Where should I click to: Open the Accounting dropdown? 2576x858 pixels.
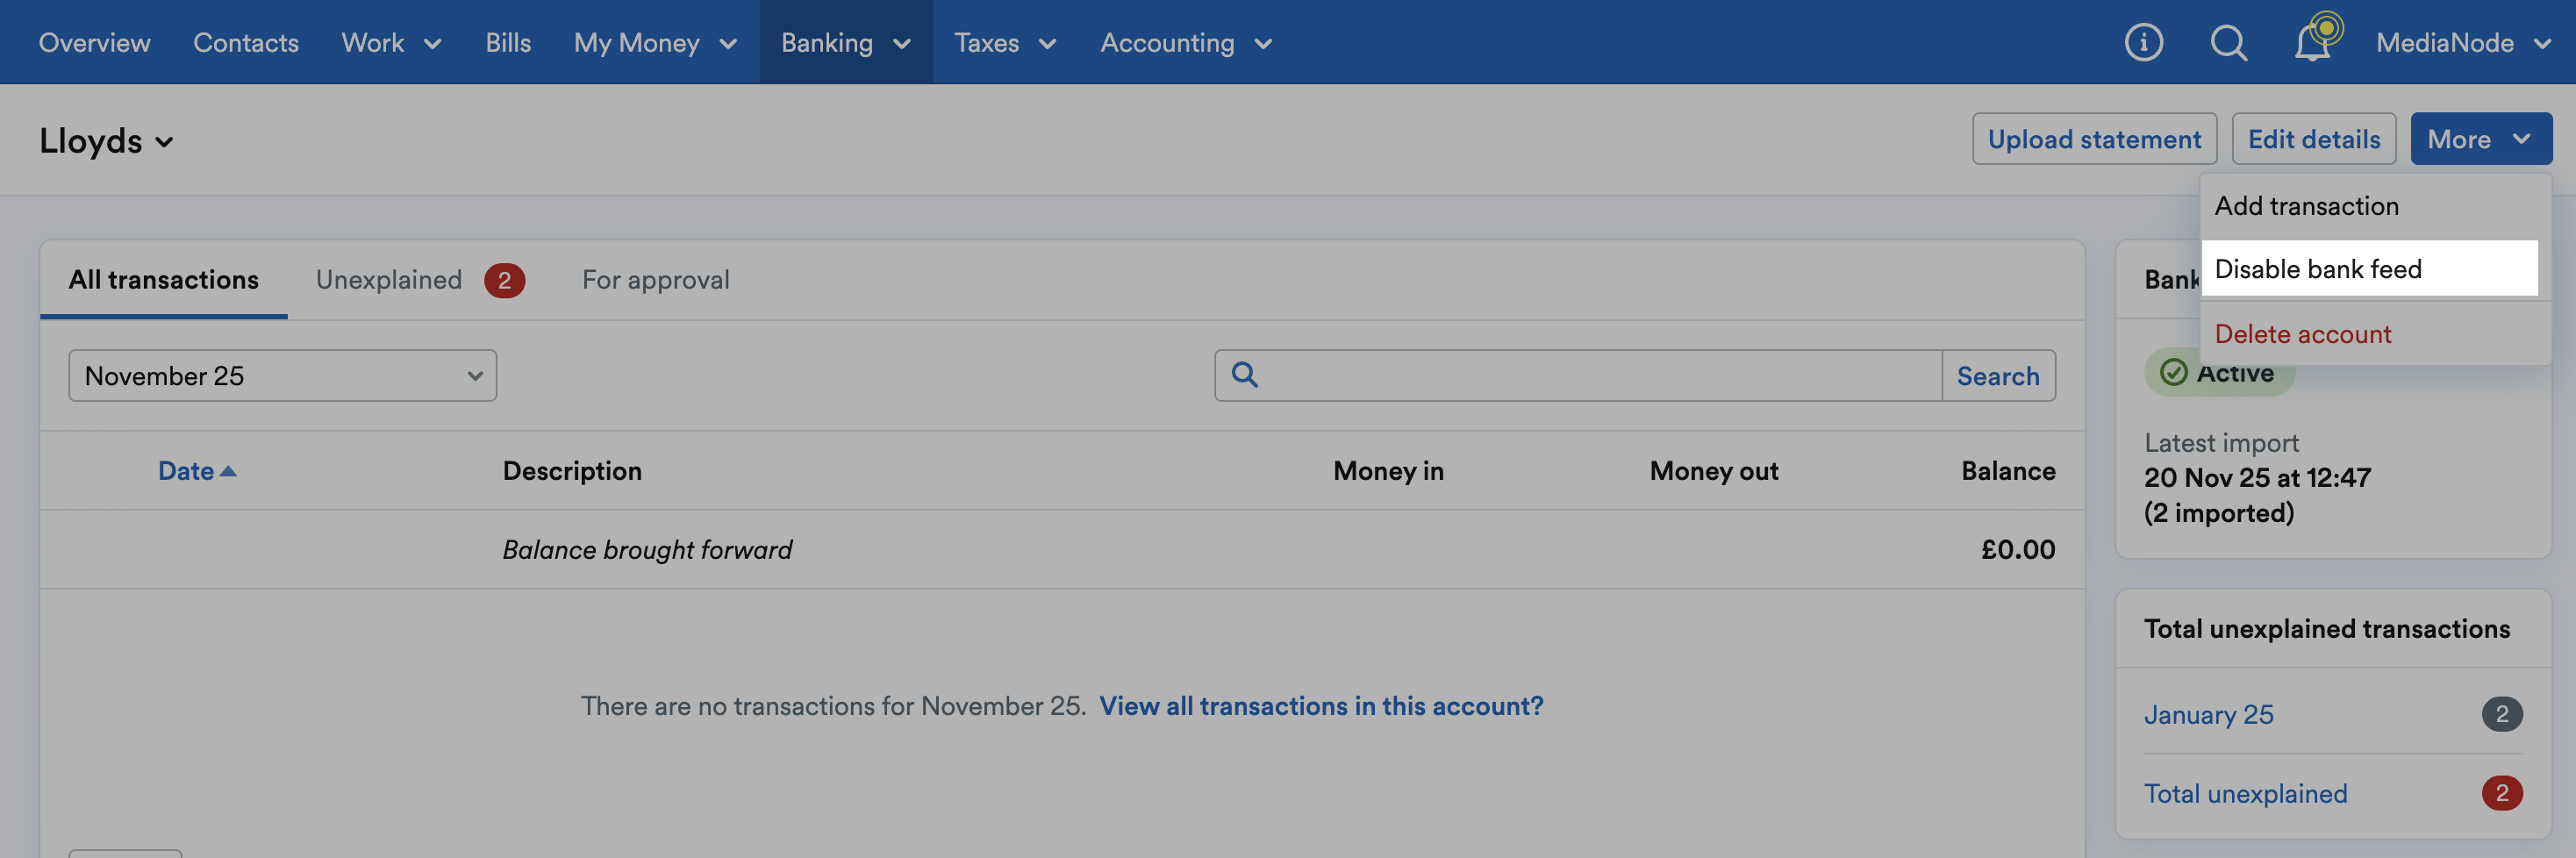(1186, 42)
